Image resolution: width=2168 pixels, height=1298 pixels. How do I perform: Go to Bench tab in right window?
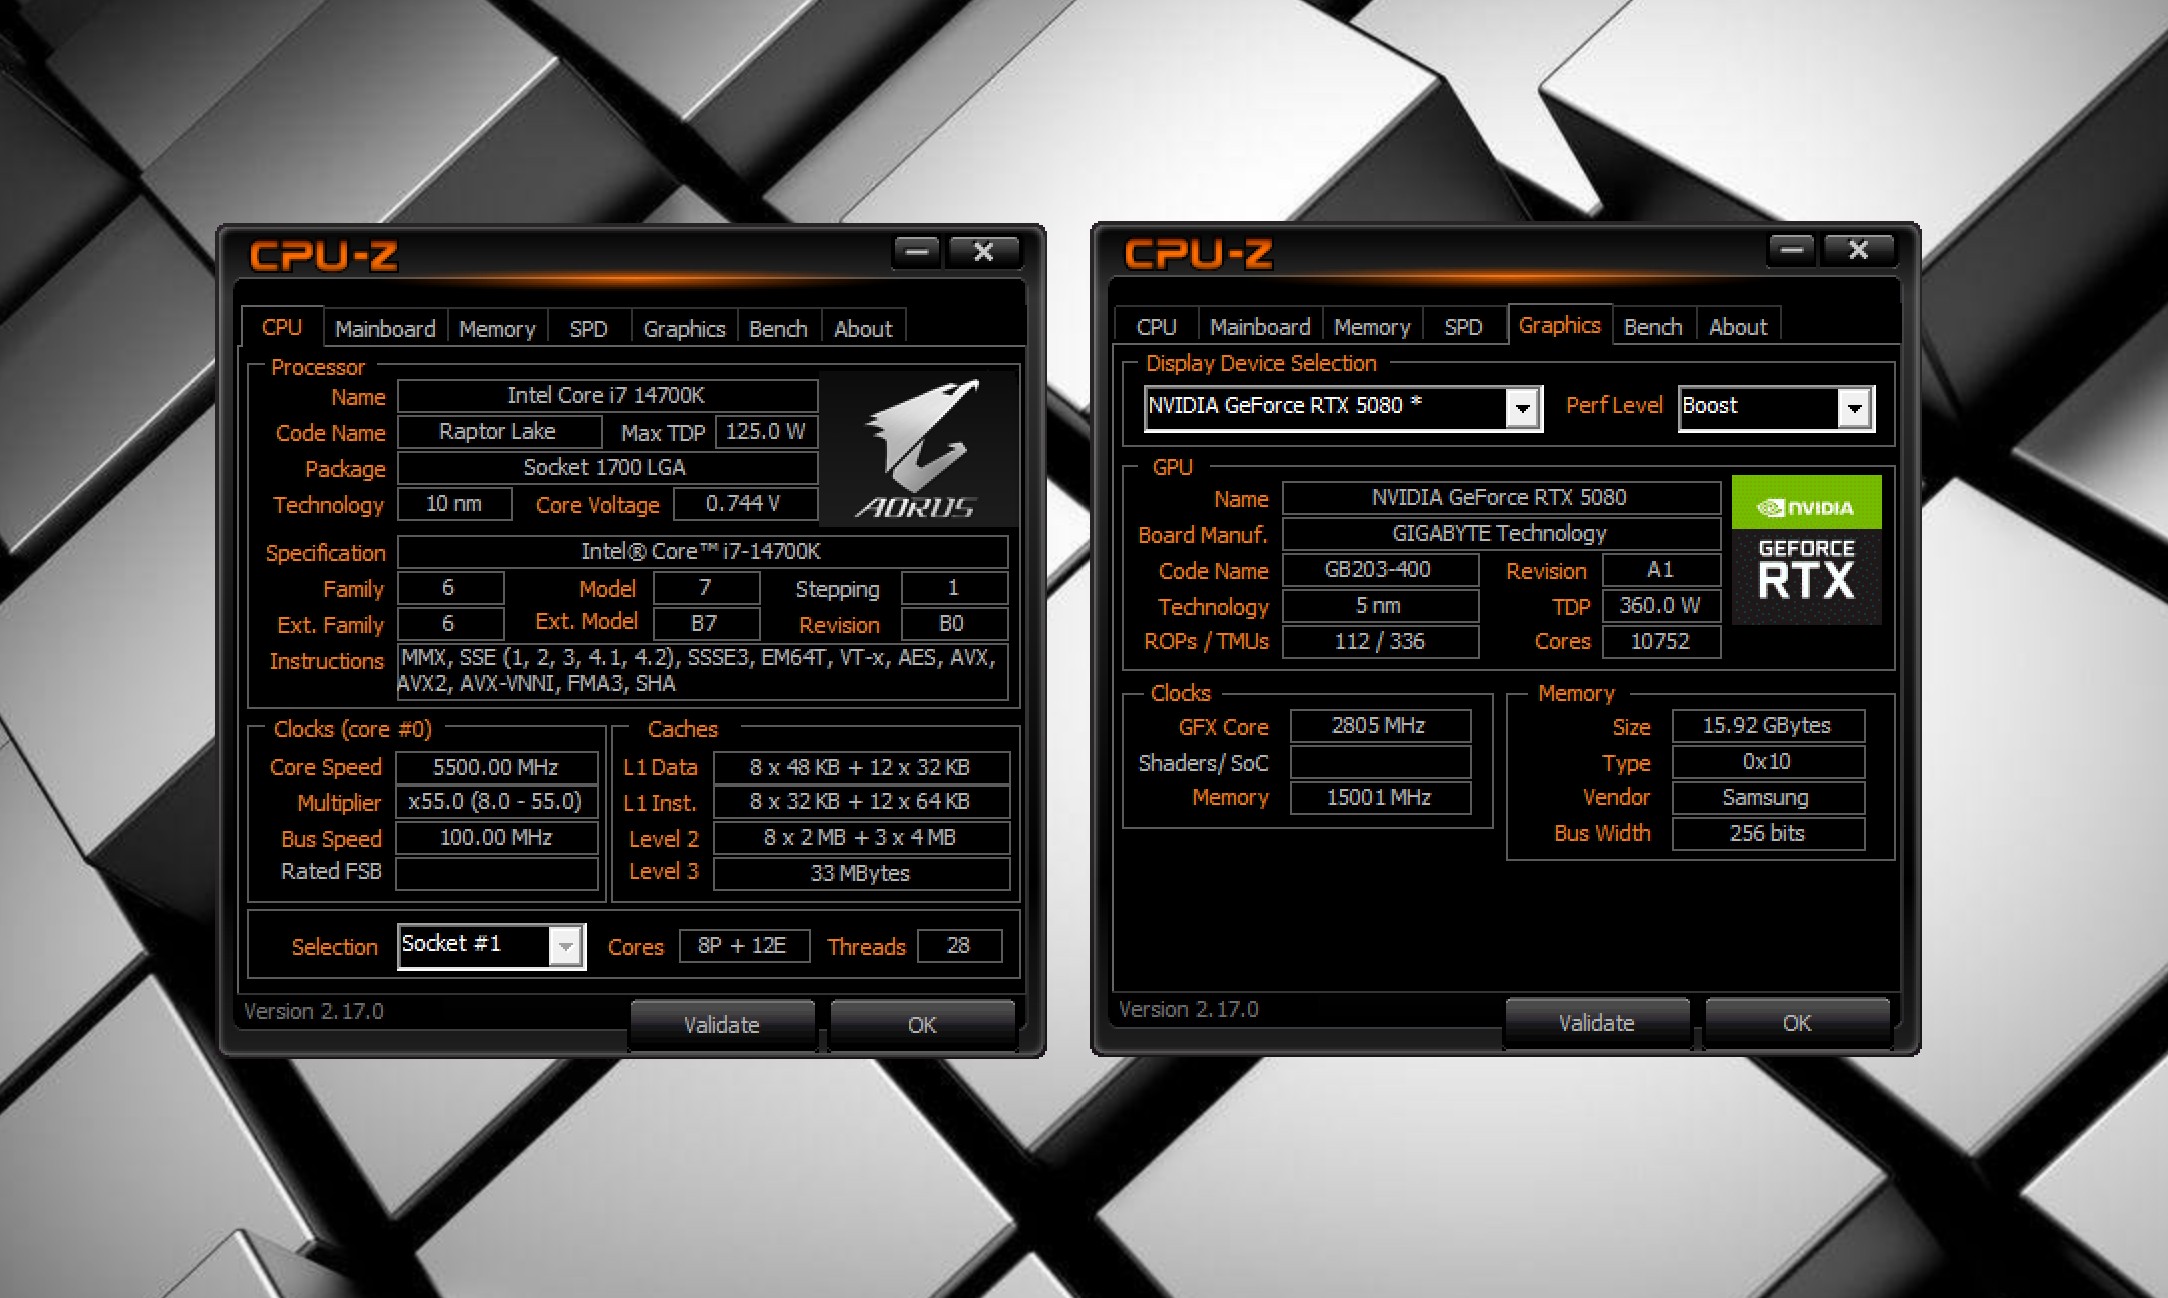click(1653, 327)
